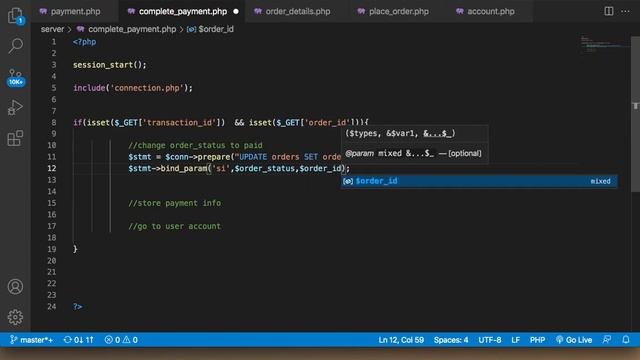Select PHP language mode in status bar
Image resolution: width=640 pixels, height=360 pixels.
(x=537, y=340)
